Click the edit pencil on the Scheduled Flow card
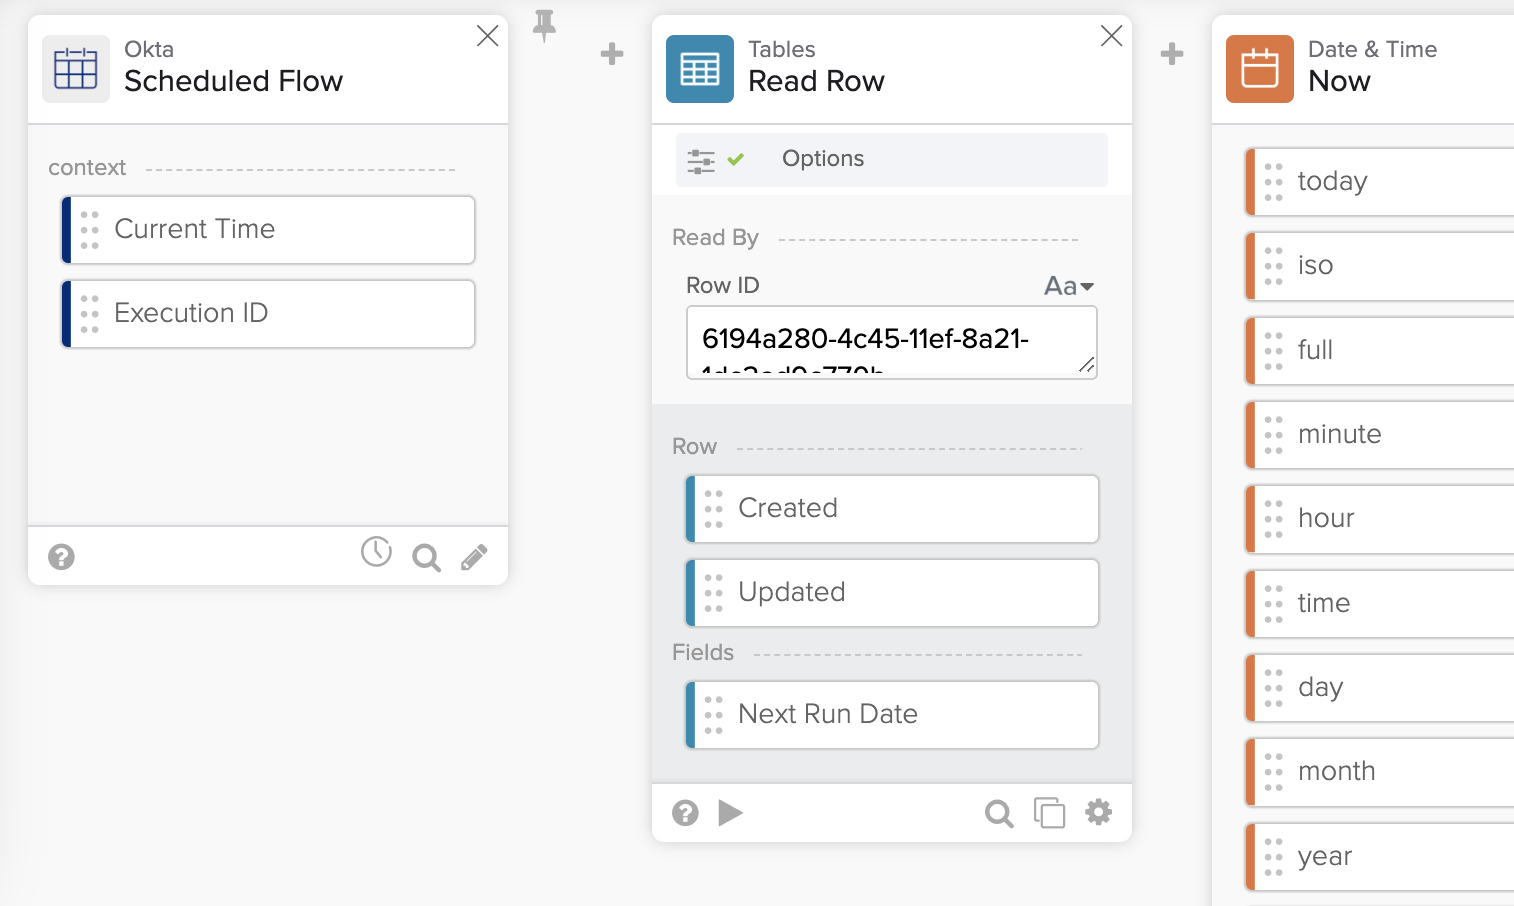The height and width of the screenshot is (906, 1514). coord(474,556)
